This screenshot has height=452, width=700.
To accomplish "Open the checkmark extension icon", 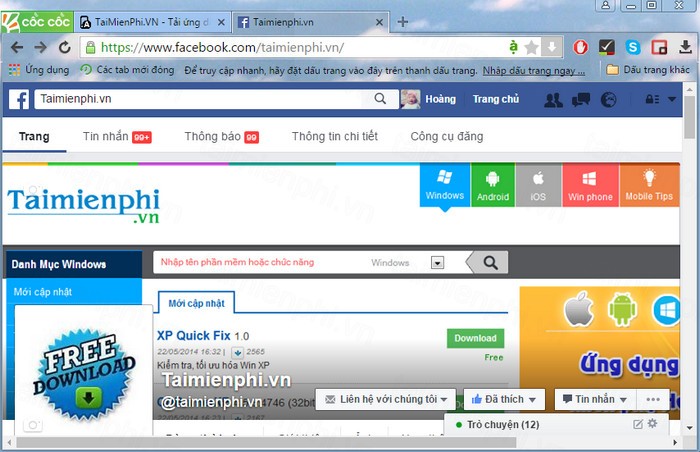I will (607, 47).
